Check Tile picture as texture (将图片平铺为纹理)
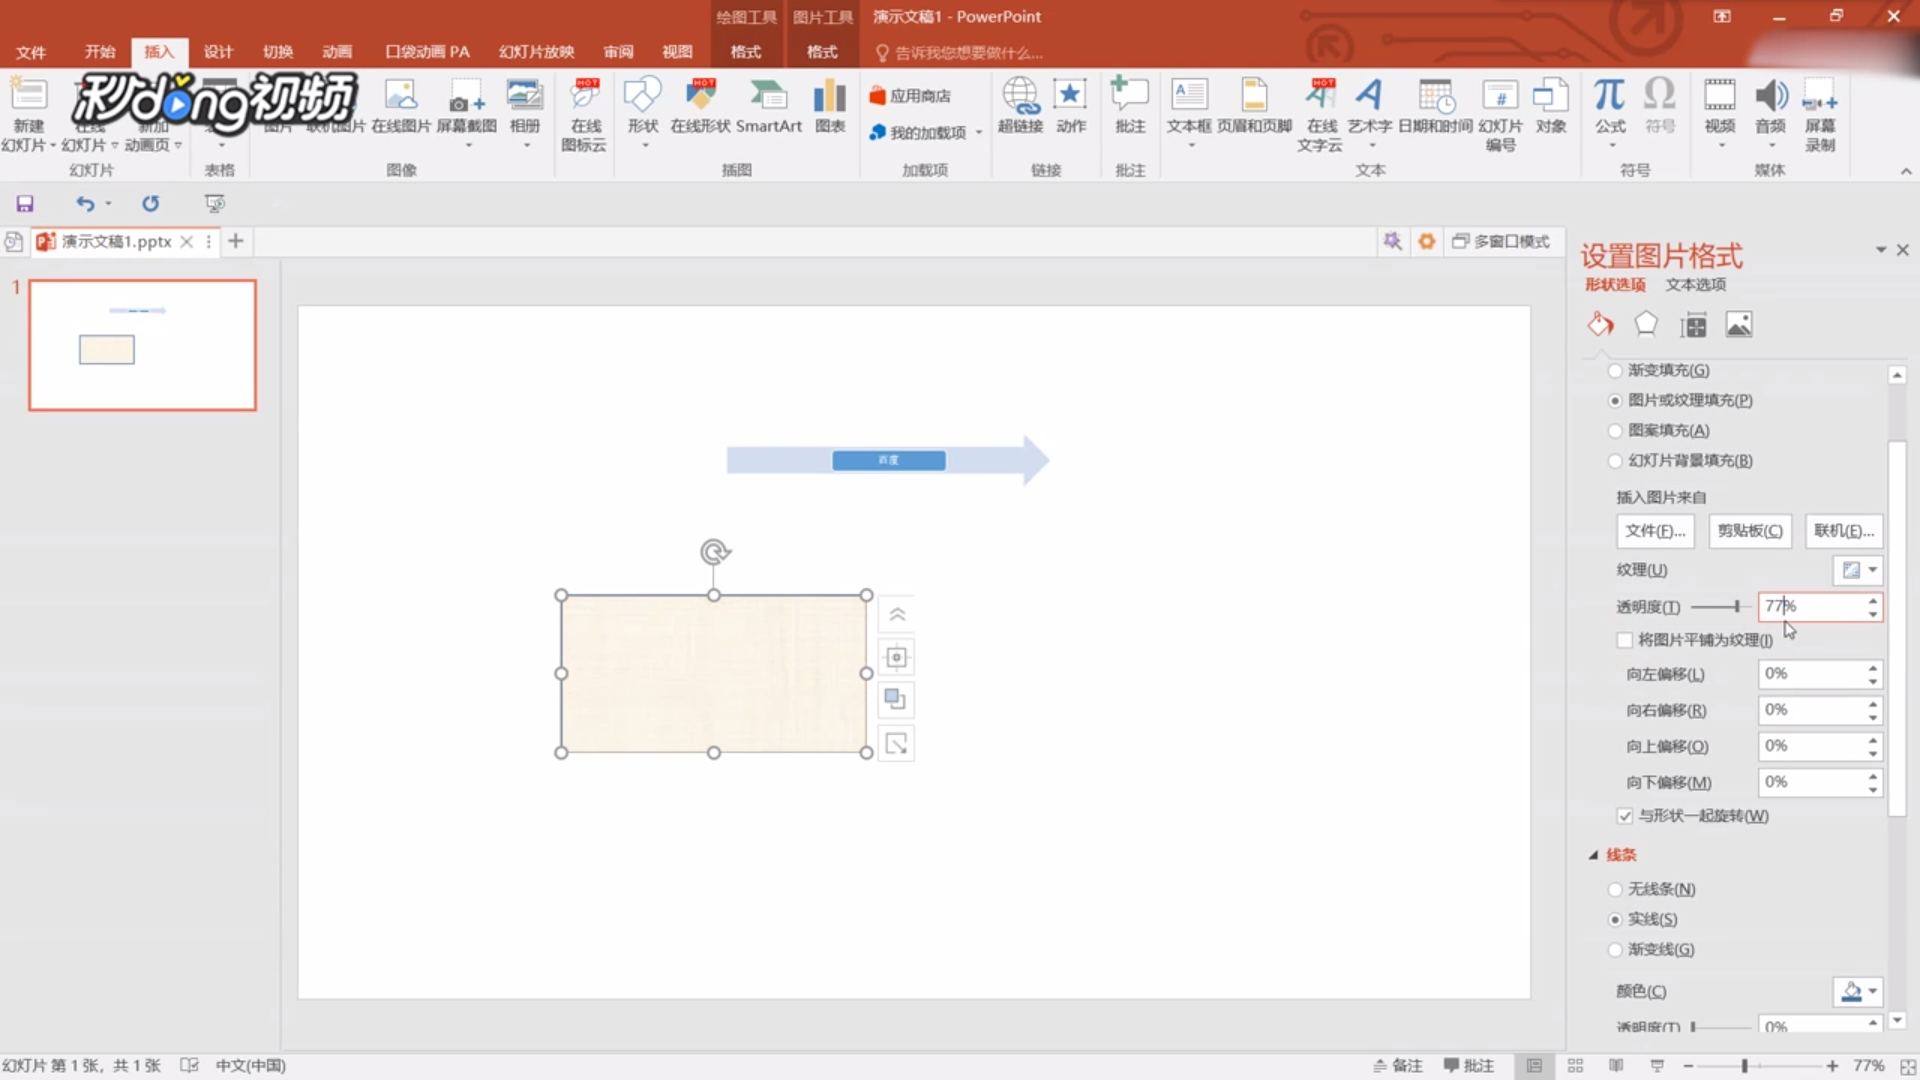This screenshot has height=1080, width=1920. (x=1625, y=640)
